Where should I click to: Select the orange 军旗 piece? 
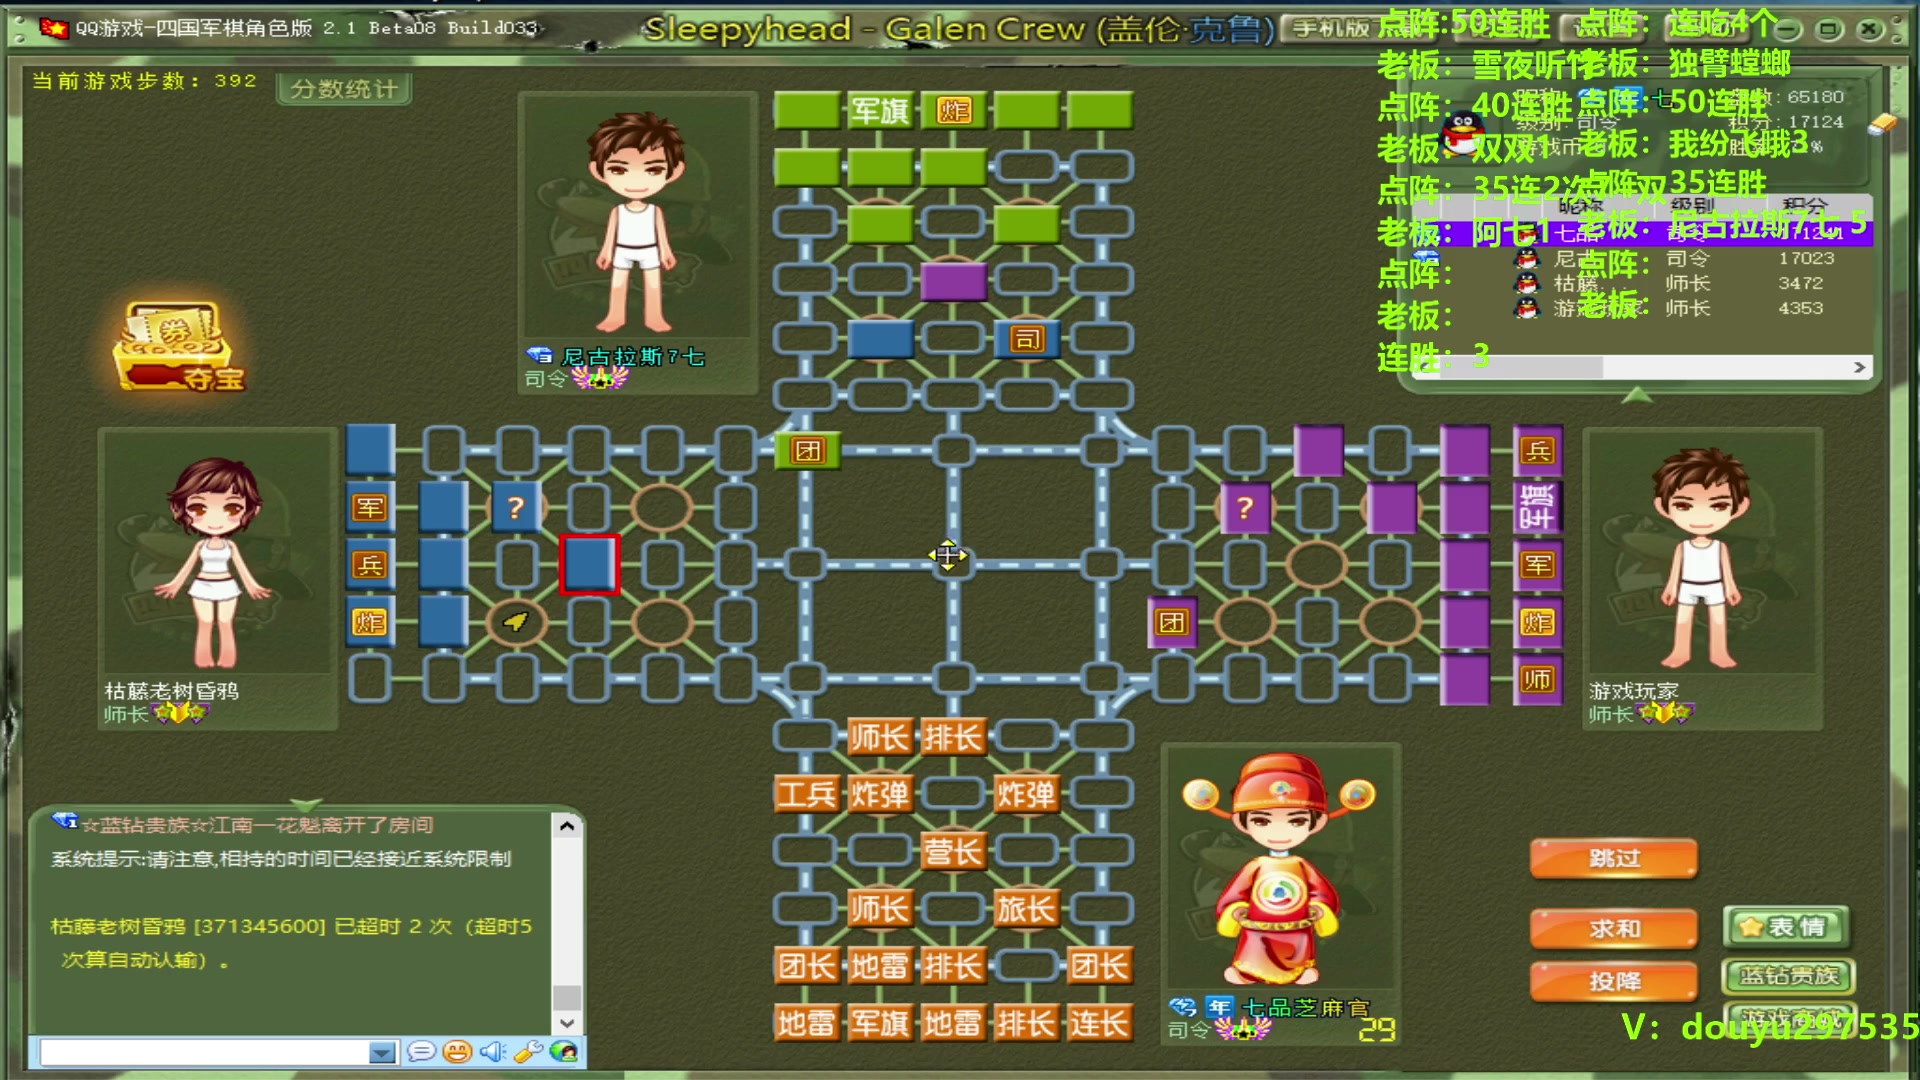pos(879,1024)
